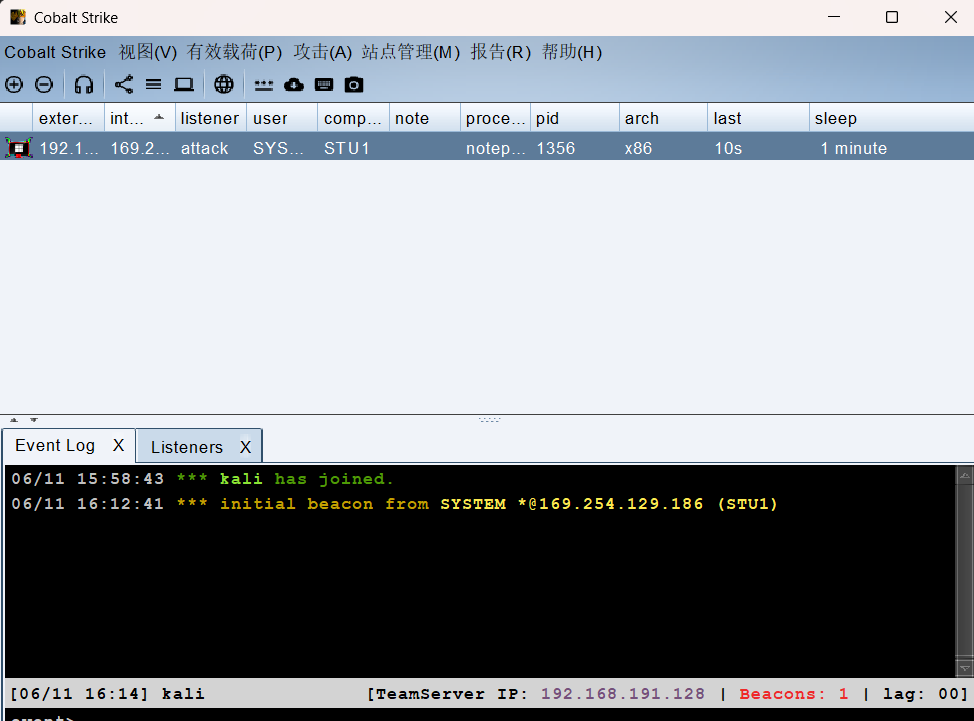Open the 站点管理(M) menu
Image resolution: width=974 pixels, height=721 pixels.
[x=411, y=52]
